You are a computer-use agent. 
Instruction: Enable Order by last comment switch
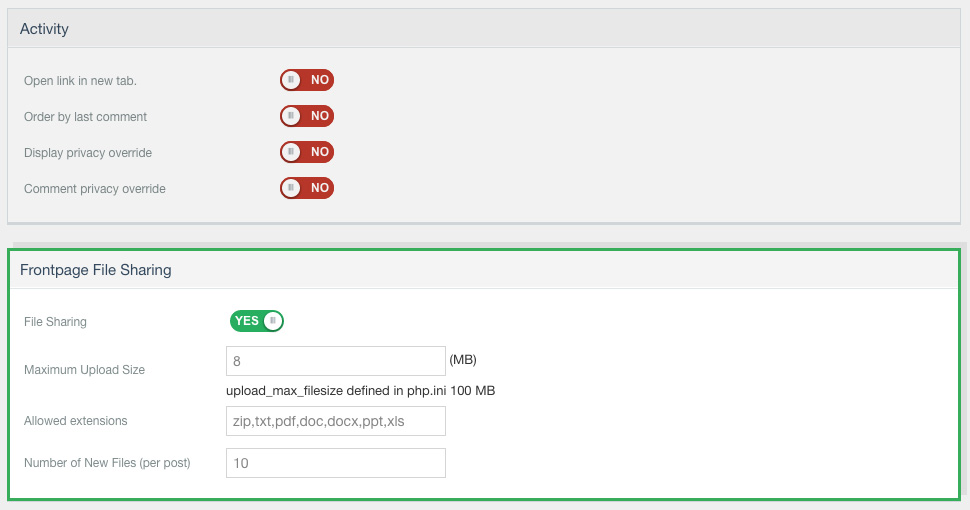[307, 116]
